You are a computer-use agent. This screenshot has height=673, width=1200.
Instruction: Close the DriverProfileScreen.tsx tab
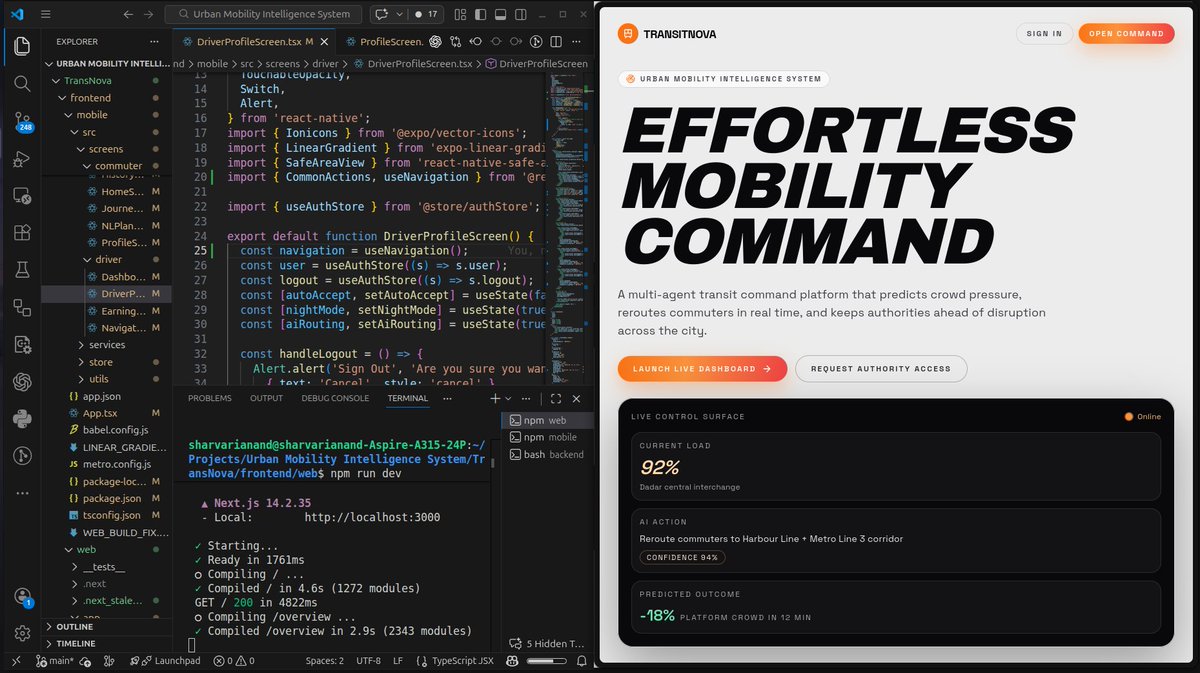(x=322, y=42)
